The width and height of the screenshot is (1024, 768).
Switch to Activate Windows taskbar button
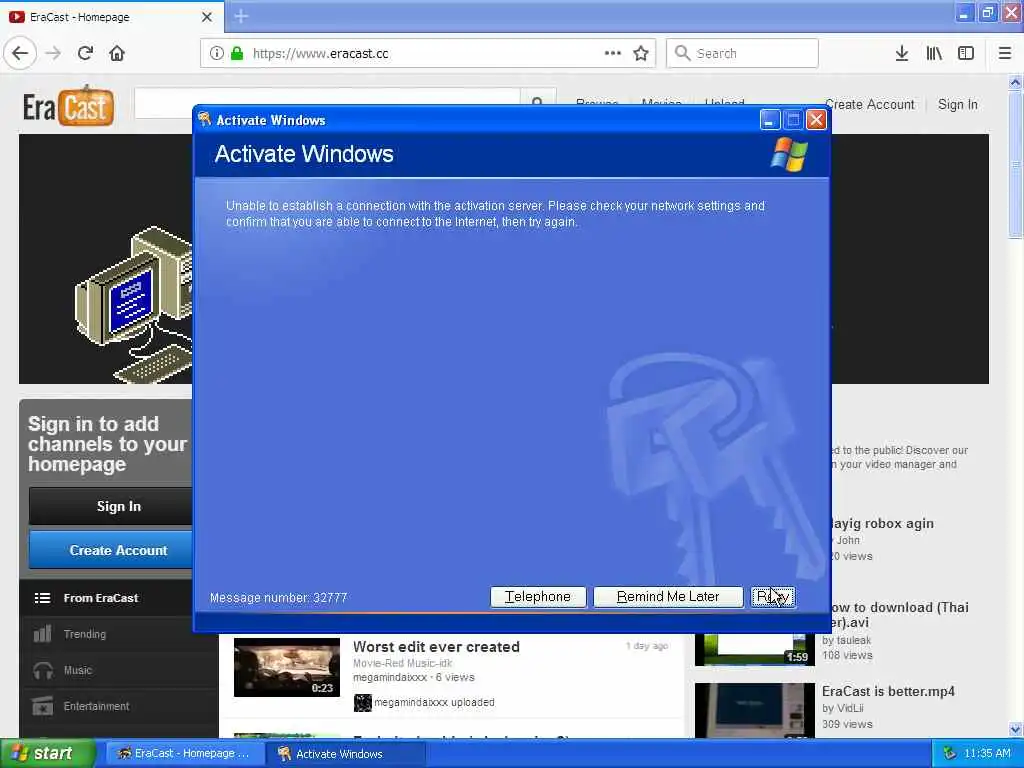pos(346,754)
